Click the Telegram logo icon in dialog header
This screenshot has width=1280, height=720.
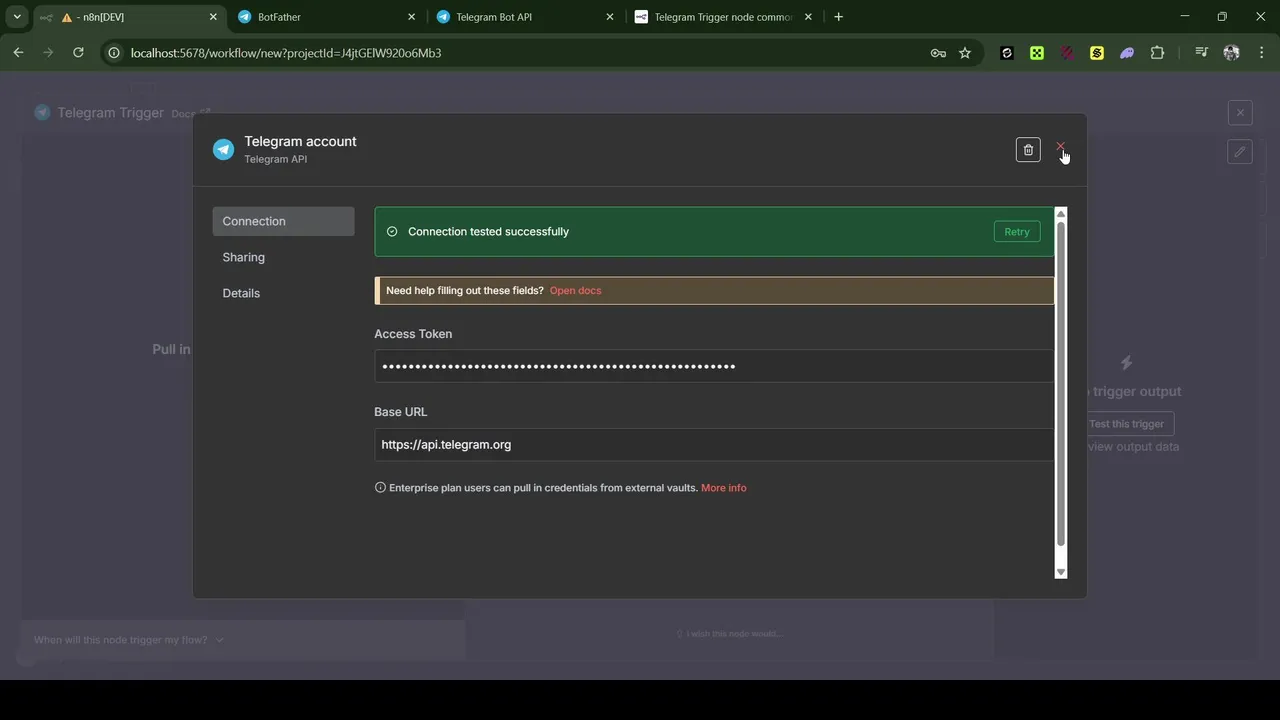point(223,150)
